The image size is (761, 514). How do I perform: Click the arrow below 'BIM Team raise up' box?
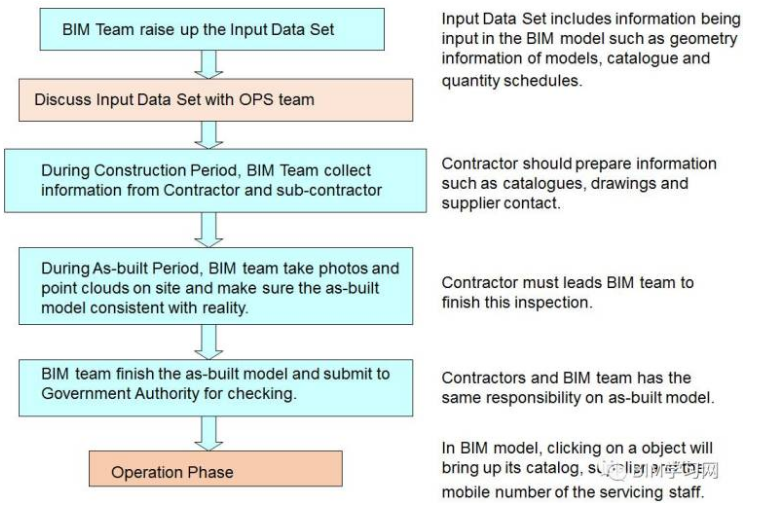tap(209, 65)
